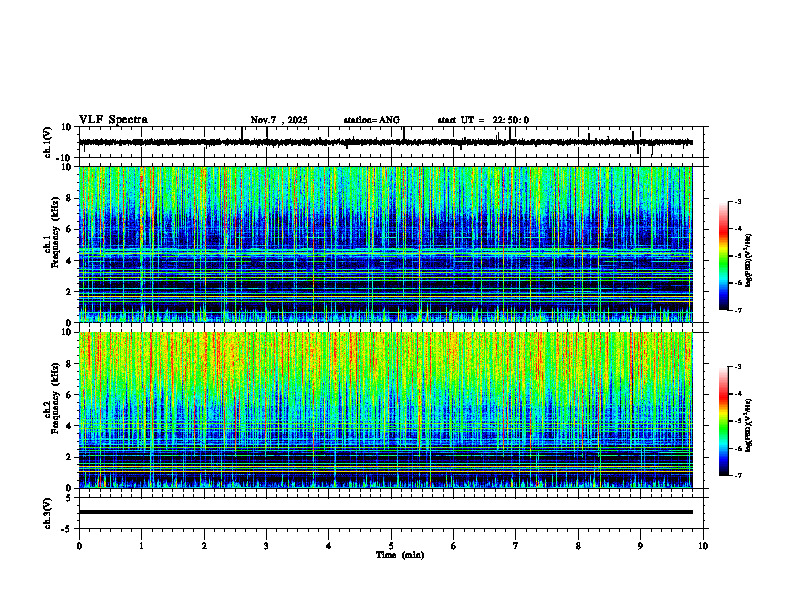
Task: Click the ch.1 spectrogram panel
Action: coord(385,244)
